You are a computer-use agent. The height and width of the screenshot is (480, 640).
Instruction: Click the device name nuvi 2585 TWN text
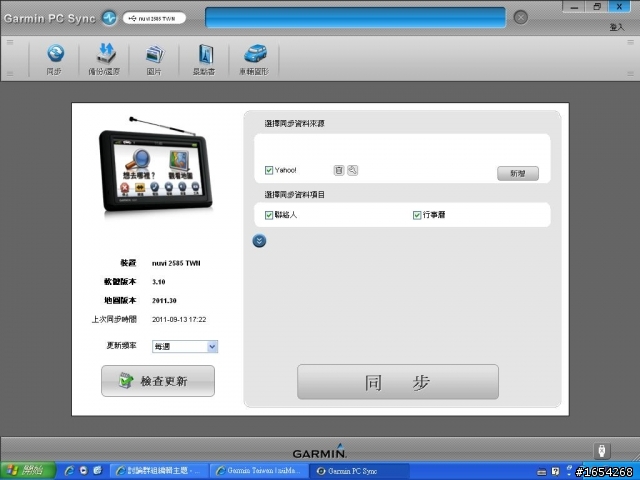coord(176,263)
